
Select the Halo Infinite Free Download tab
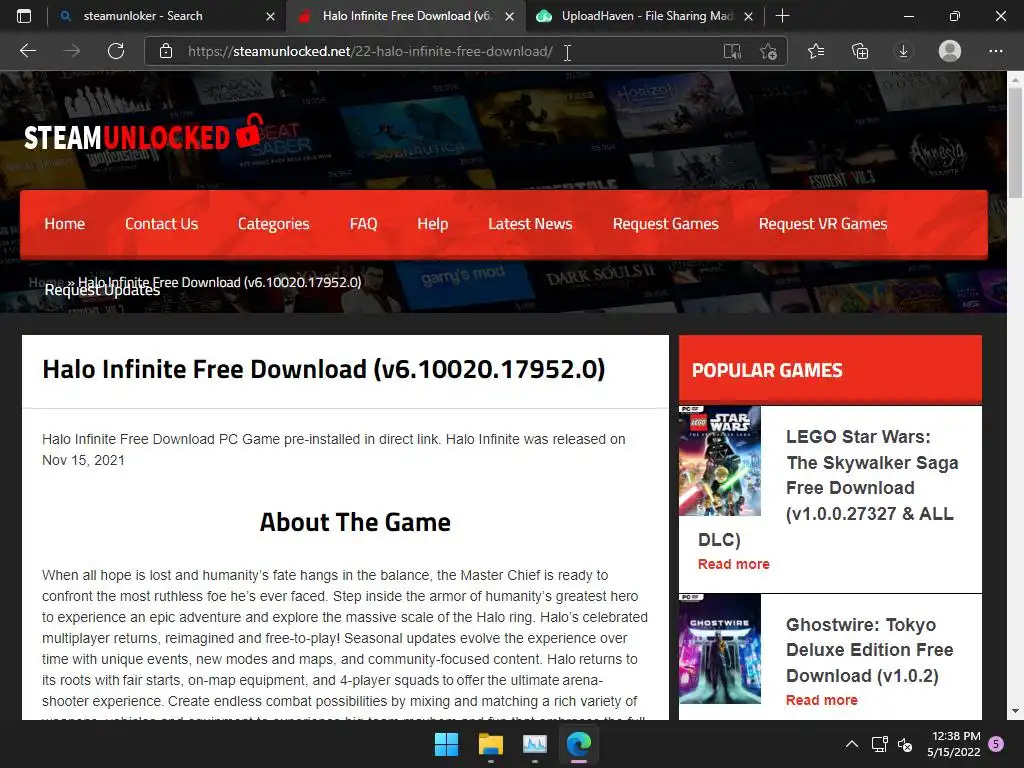[405, 16]
